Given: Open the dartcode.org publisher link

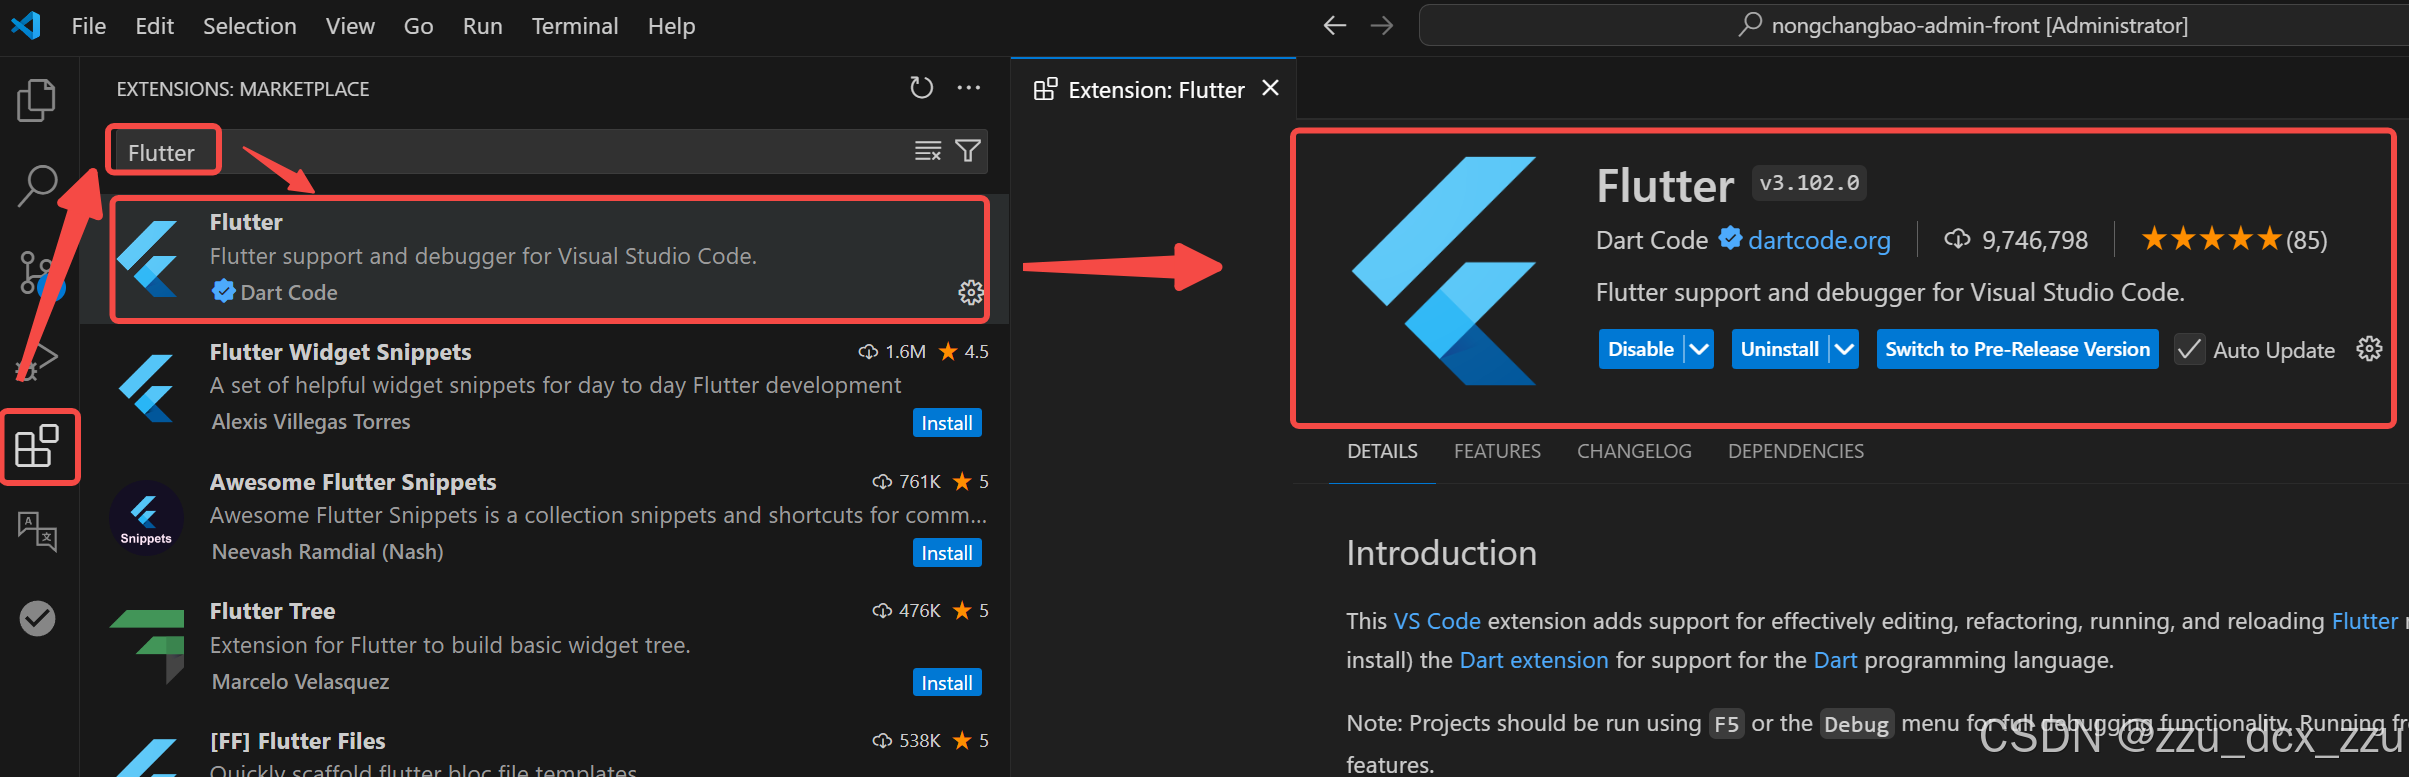Looking at the screenshot, I should click(x=1819, y=240).
